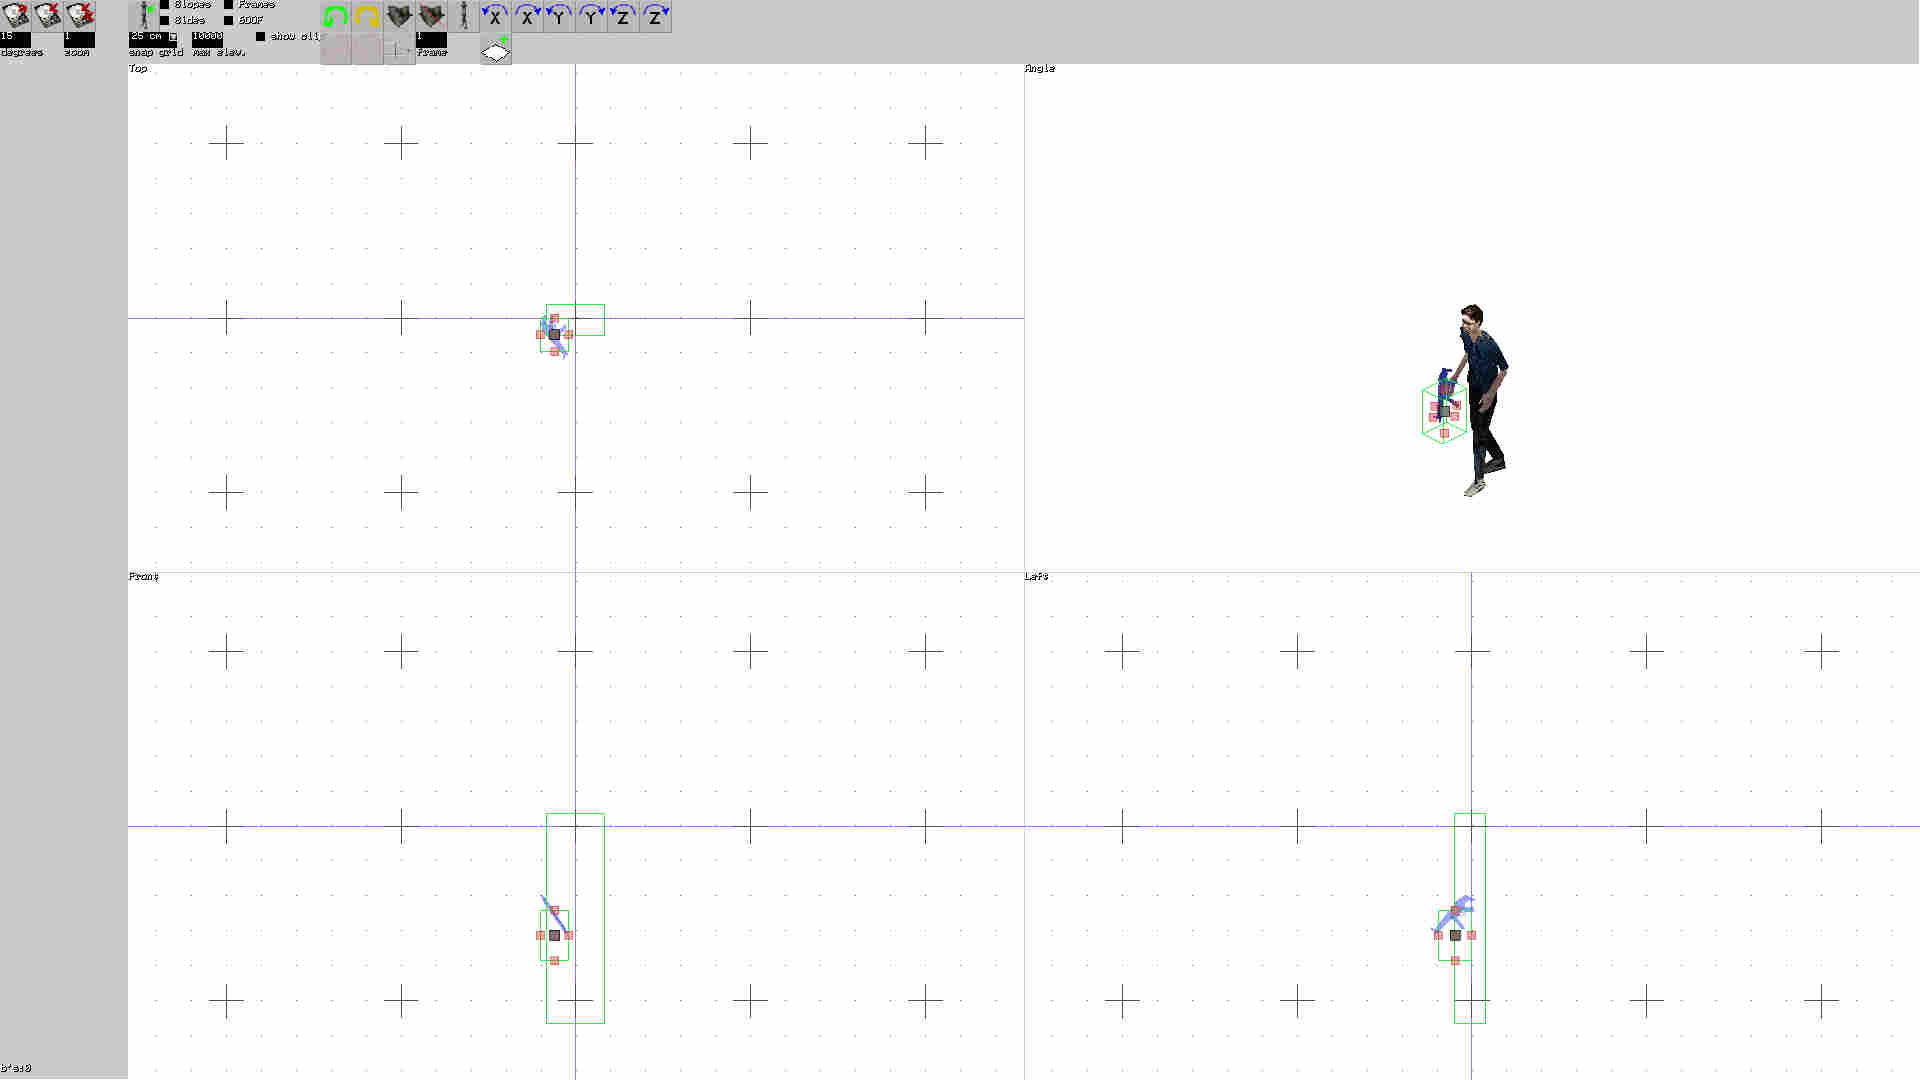Screen dimensions: 1920x1080
Task: Rotate object counterclockwise around the X axis
Action: point(496,17)
